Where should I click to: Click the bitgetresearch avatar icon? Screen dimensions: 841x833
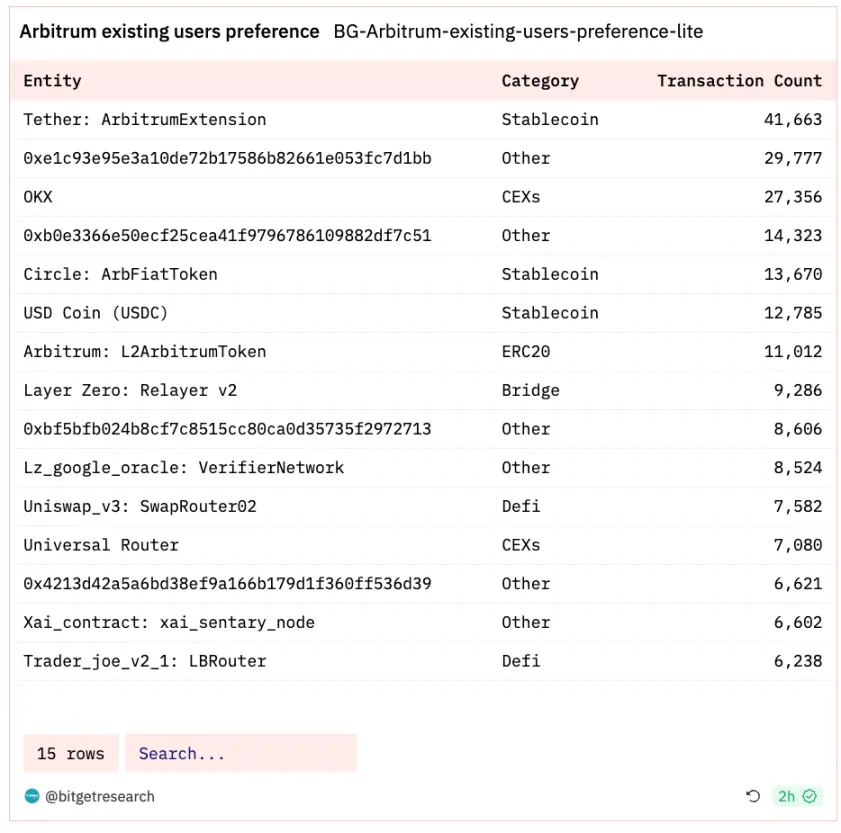point(32,797)
